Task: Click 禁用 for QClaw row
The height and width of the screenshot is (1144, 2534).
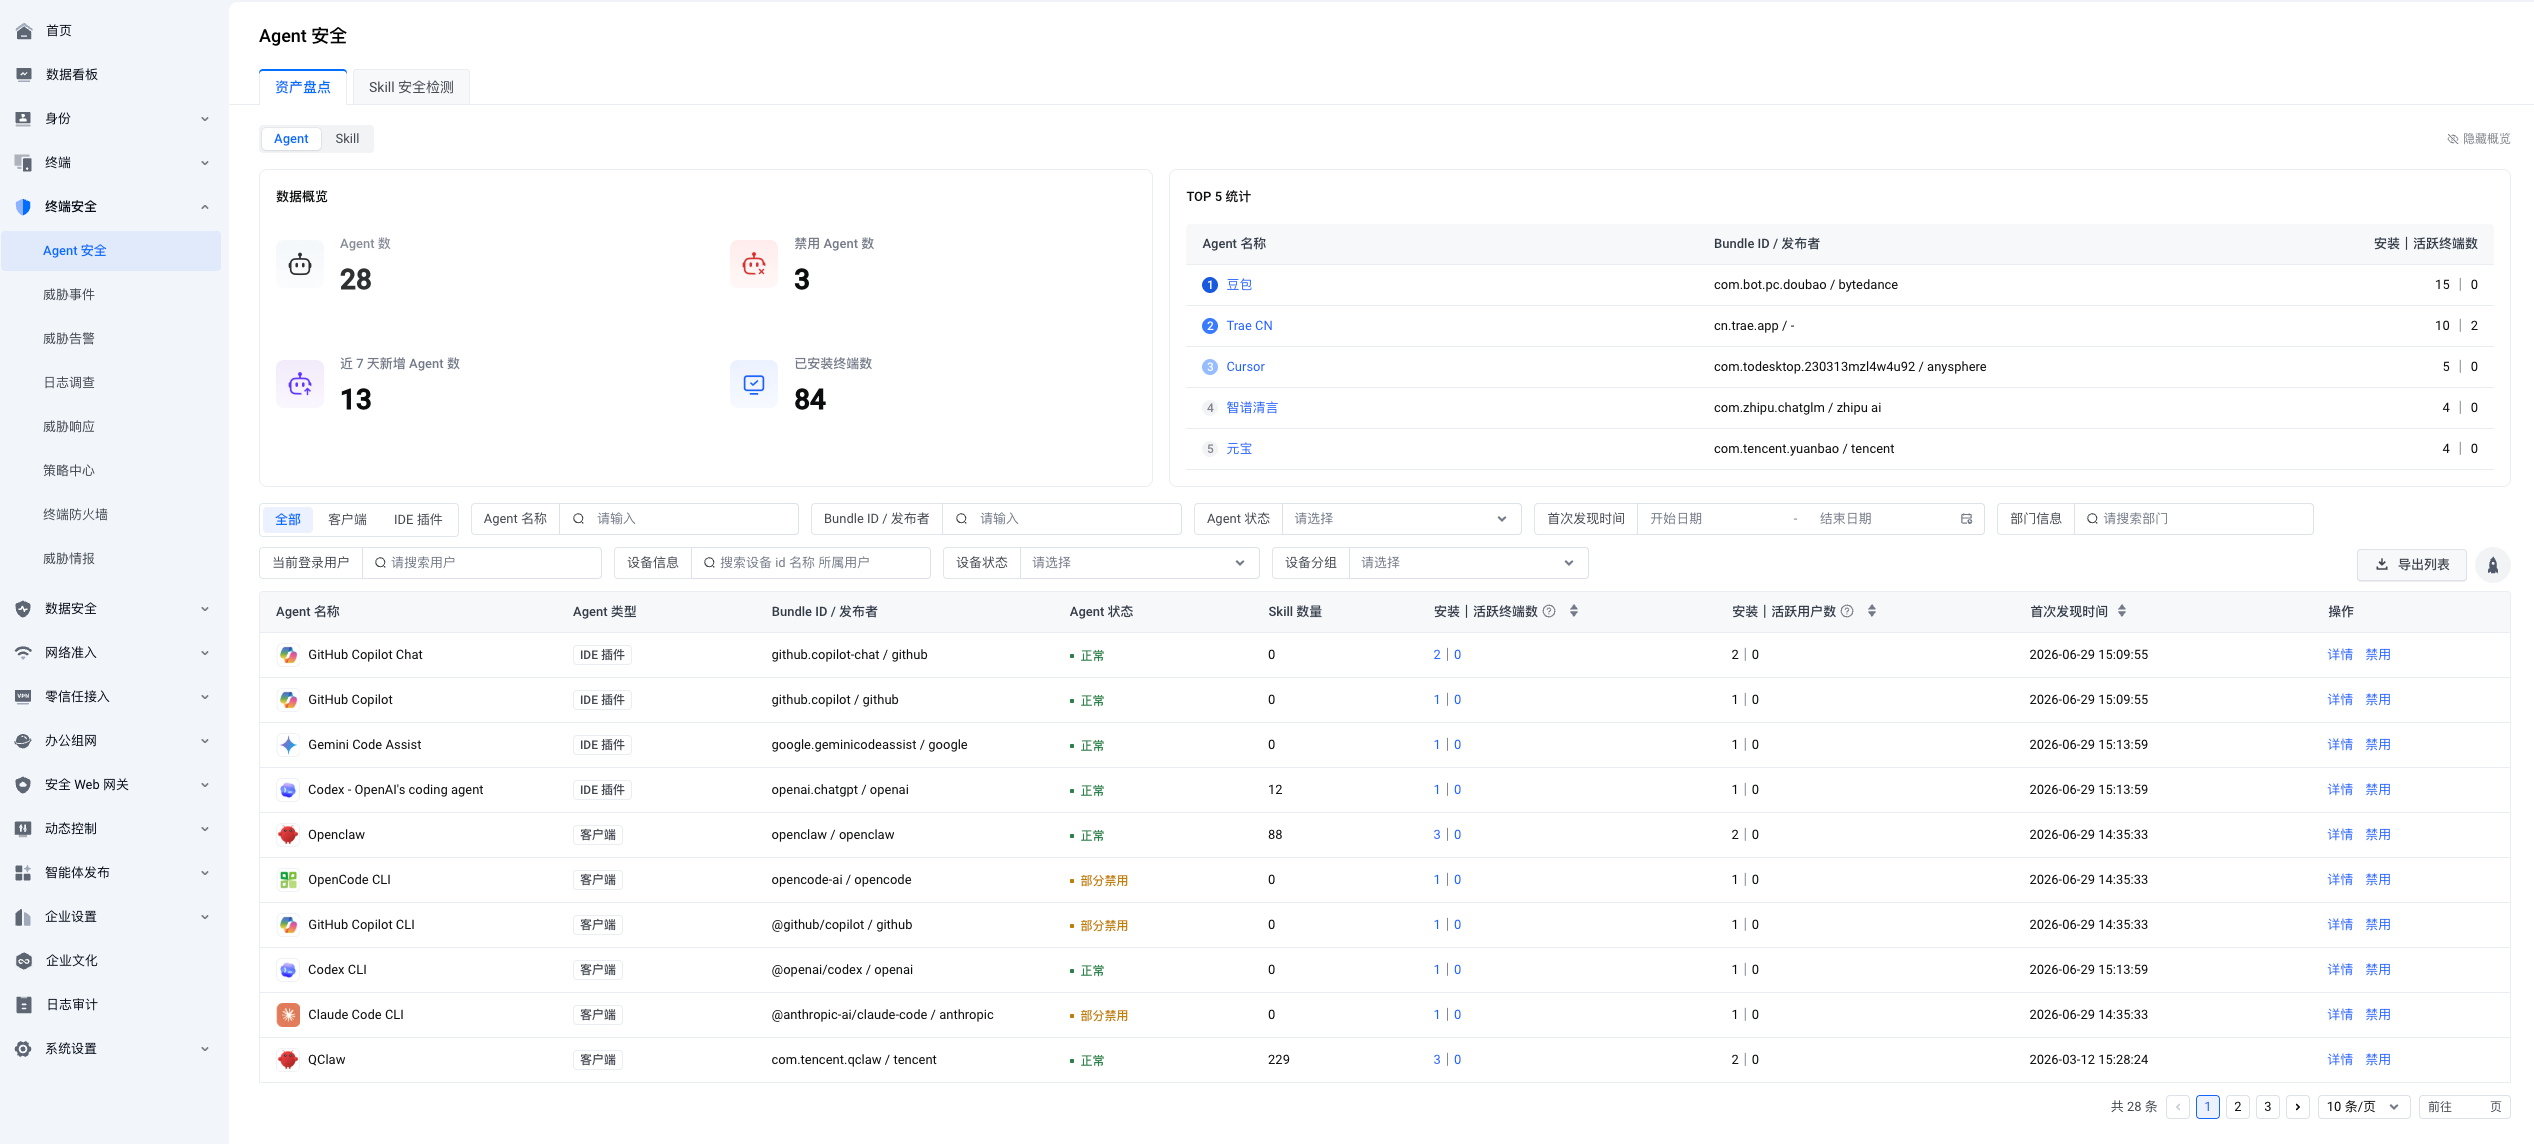Action: point(2378,1060)
